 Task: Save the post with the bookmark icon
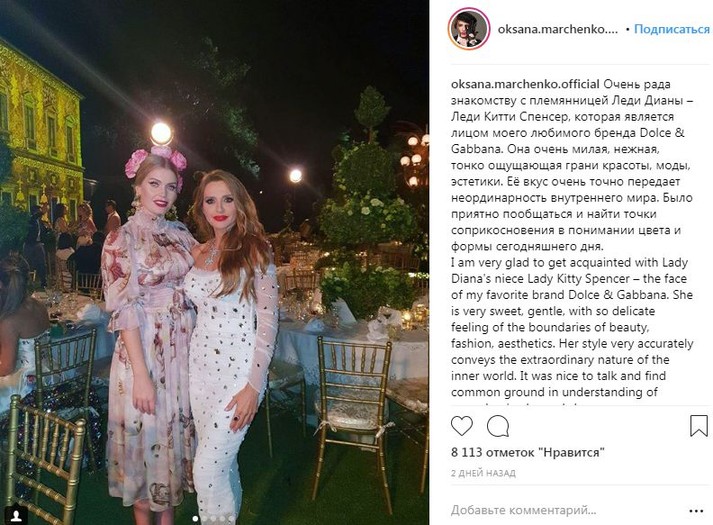pyautogui.click(x=698, y=426)
